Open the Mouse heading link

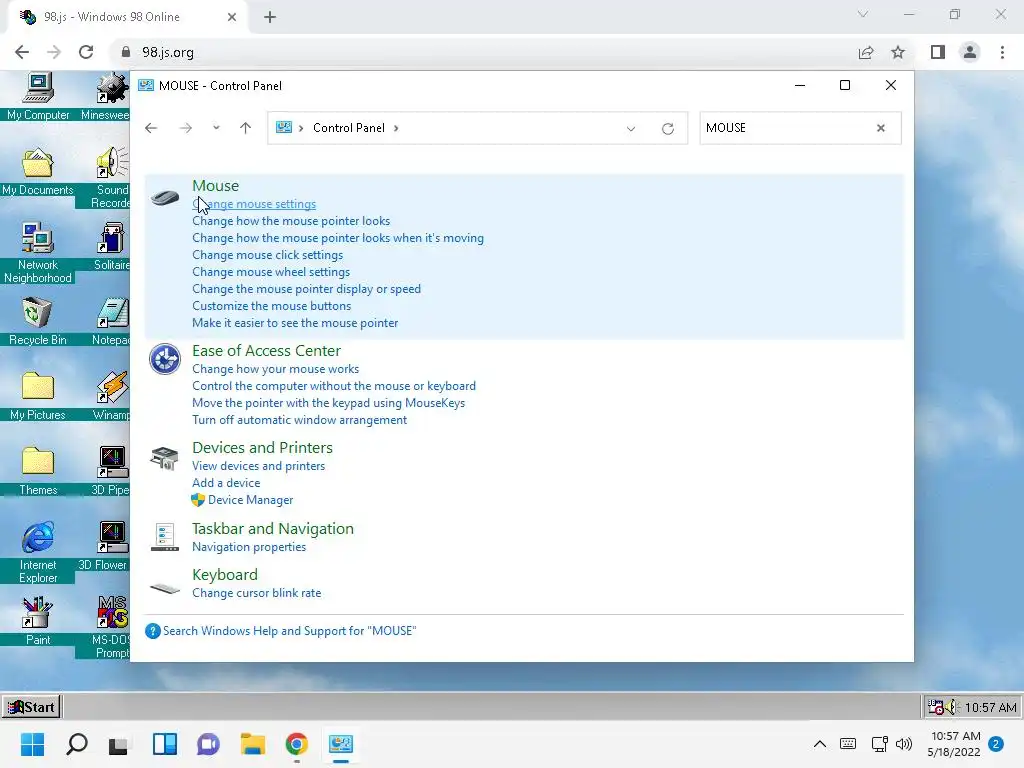pos(216,185)
